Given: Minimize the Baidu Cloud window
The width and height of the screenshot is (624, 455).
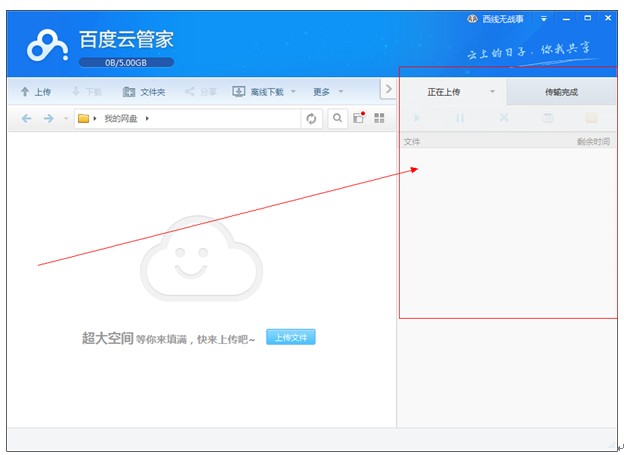Looking at the screenshot, I should point(566,19).
